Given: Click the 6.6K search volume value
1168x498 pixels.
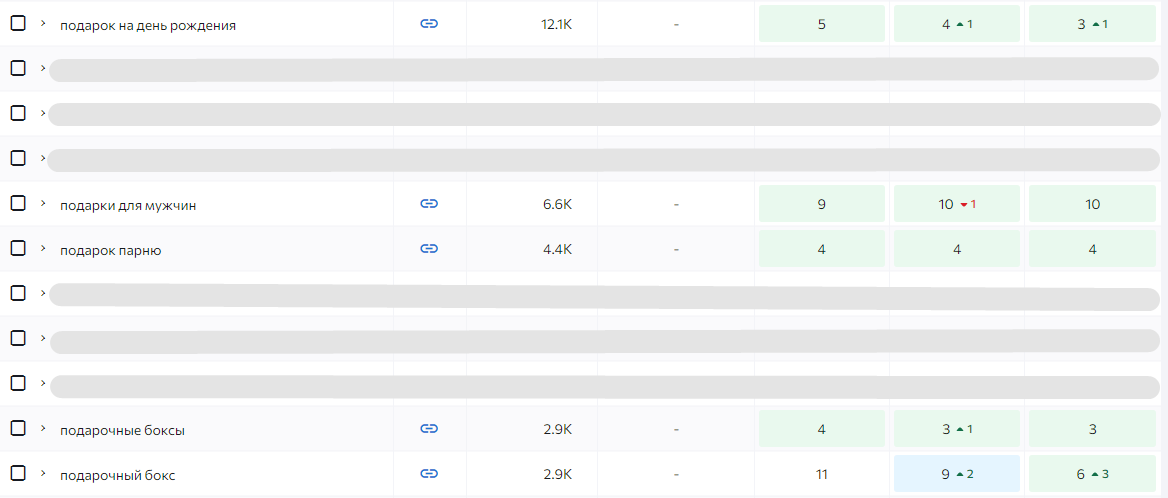Looking at the screenshot, I should [557, 204].
